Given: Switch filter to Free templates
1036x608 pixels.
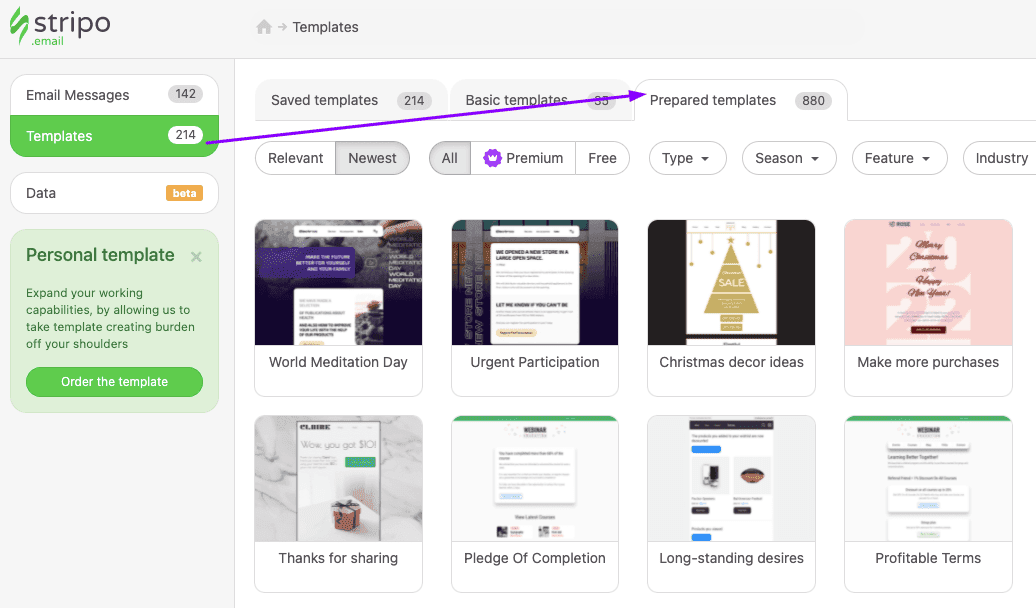Looking at the screenshot, I should pyautogui.click(x=602, y=158).
